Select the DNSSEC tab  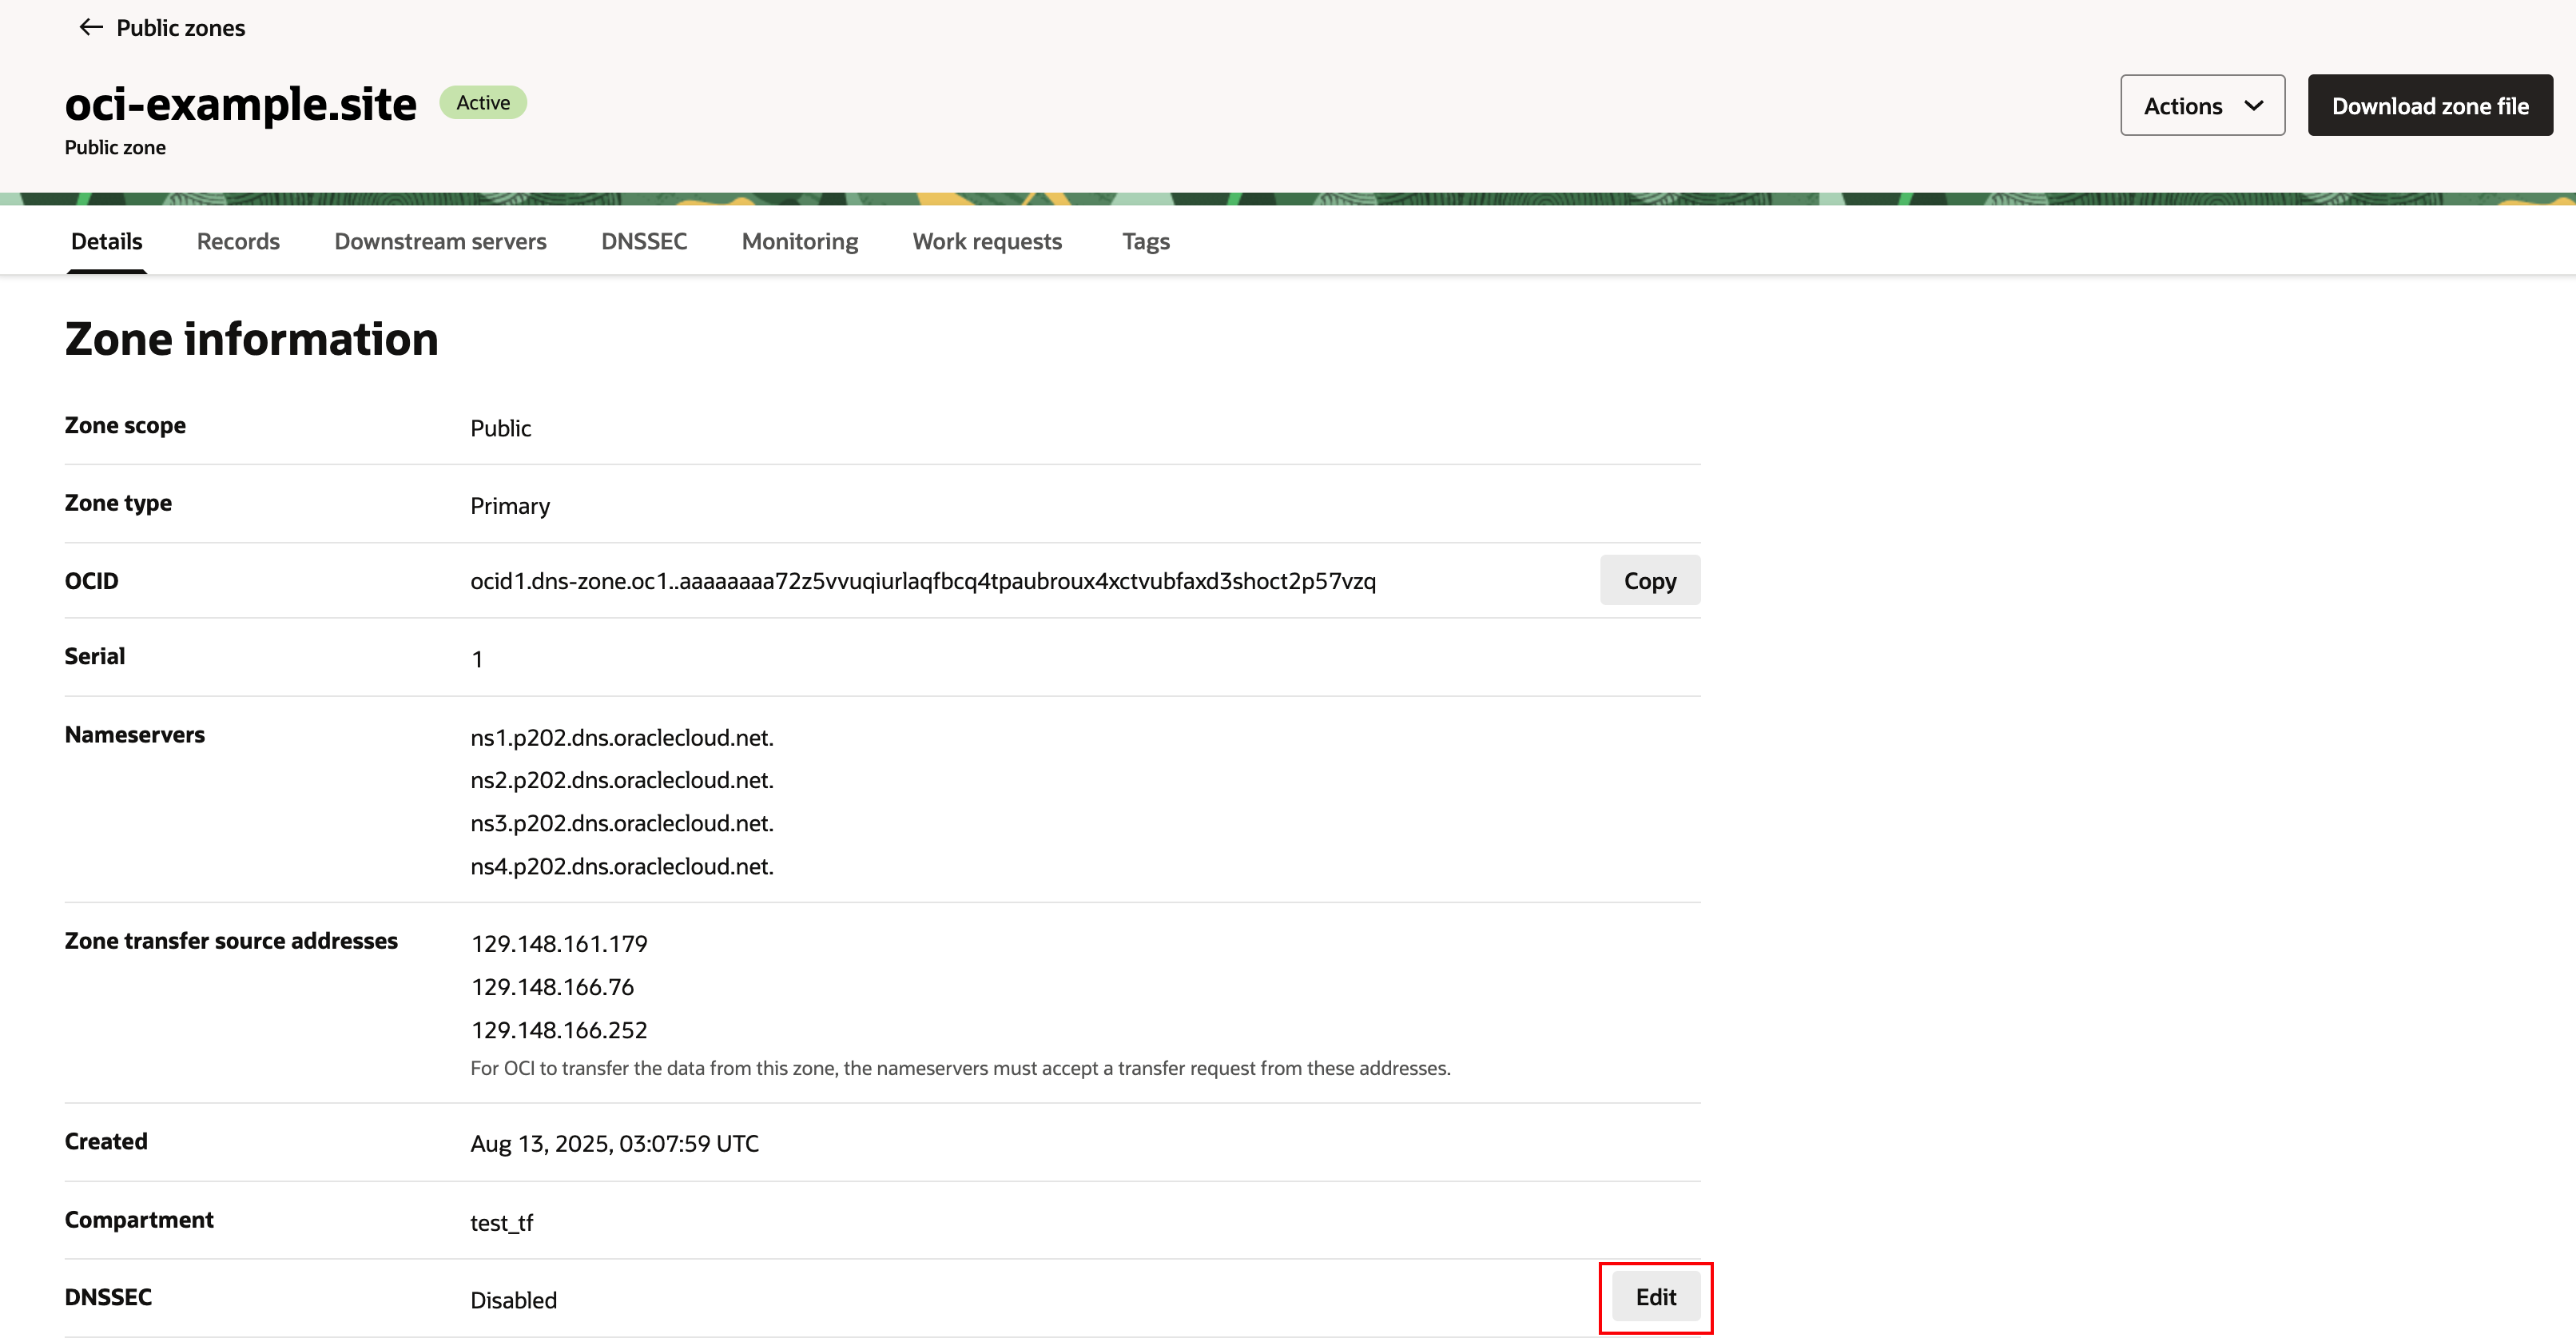pyautogui.click(x=644, y=241)
